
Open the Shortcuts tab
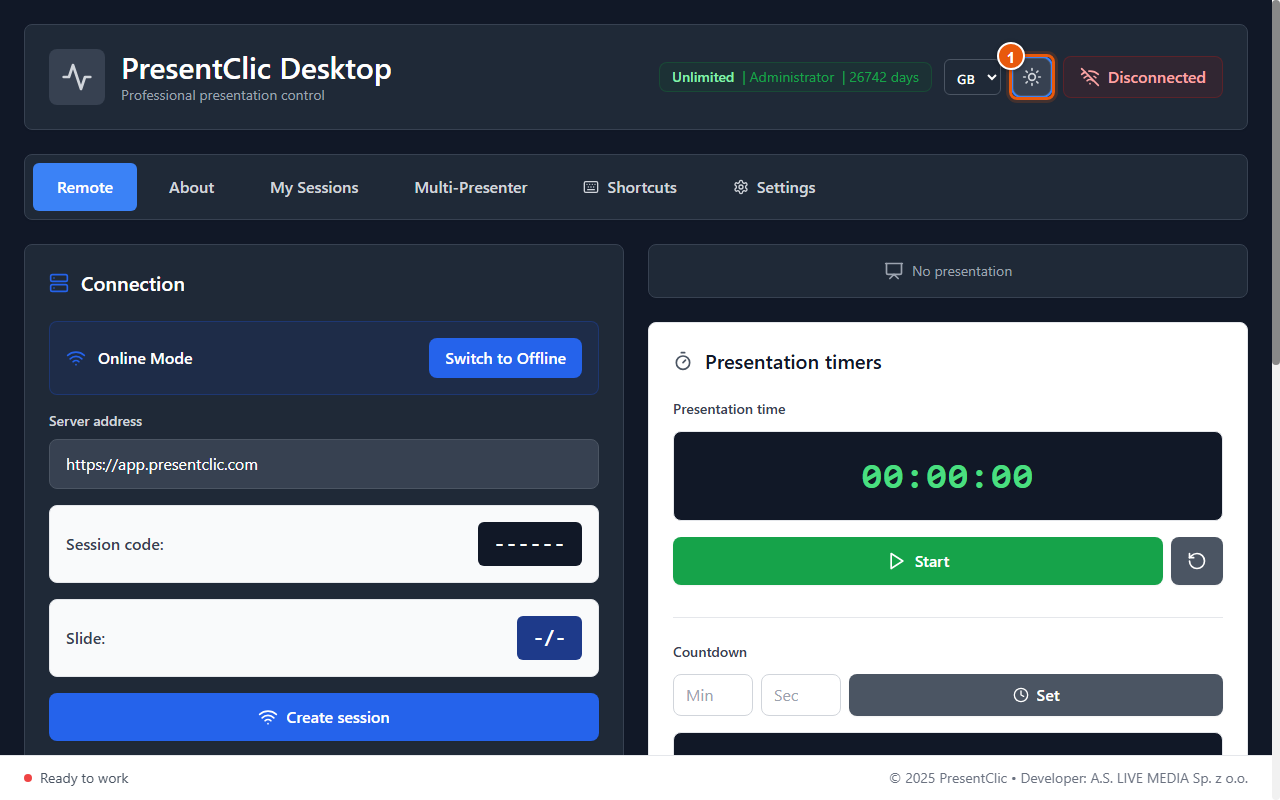(630, 187)
